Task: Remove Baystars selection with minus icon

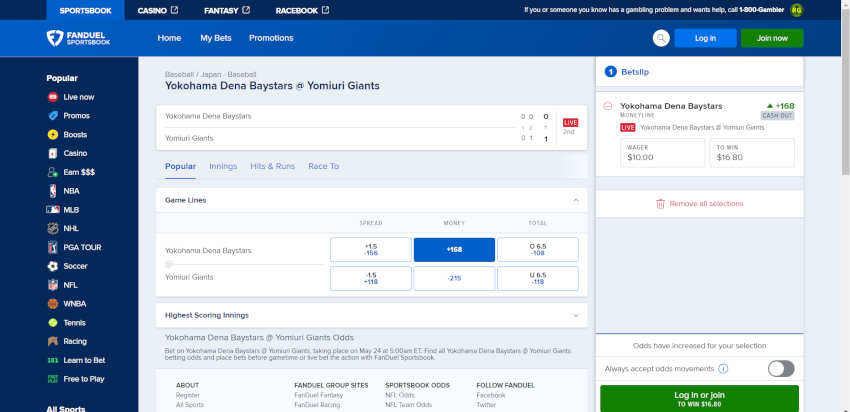Action: [x=608, y=106]
